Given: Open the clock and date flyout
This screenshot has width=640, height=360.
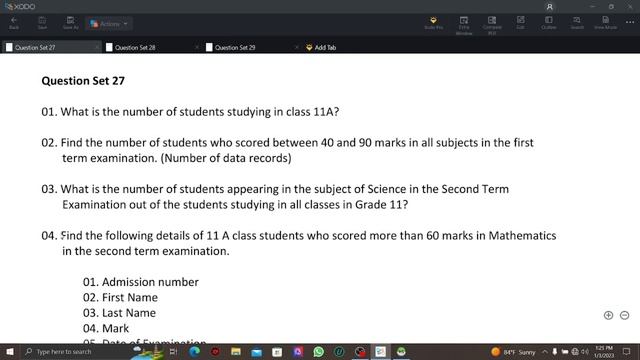Looking at the screenshot, I should click(604, 351).
